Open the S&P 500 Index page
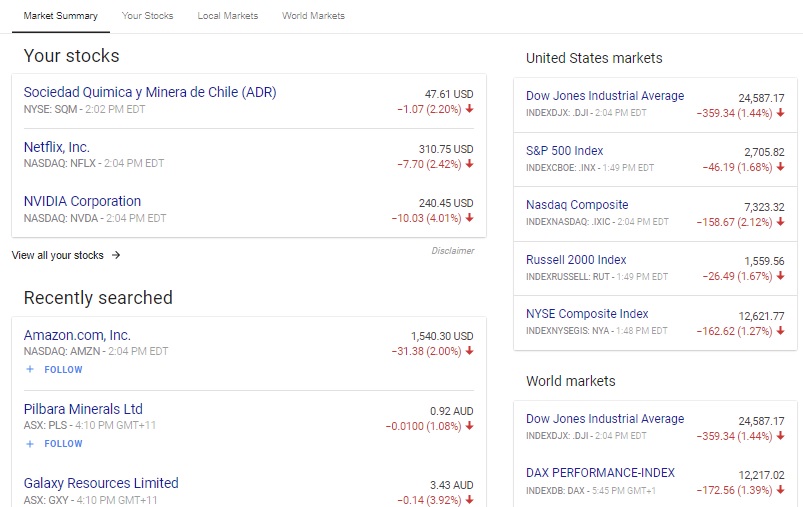This screenshot has height=507, width=803. pyautogui.click(x=564, y=151)
